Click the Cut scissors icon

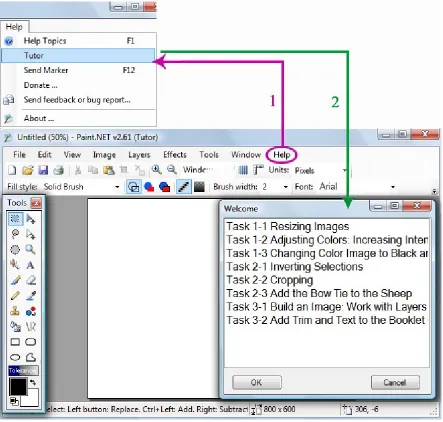78,170
